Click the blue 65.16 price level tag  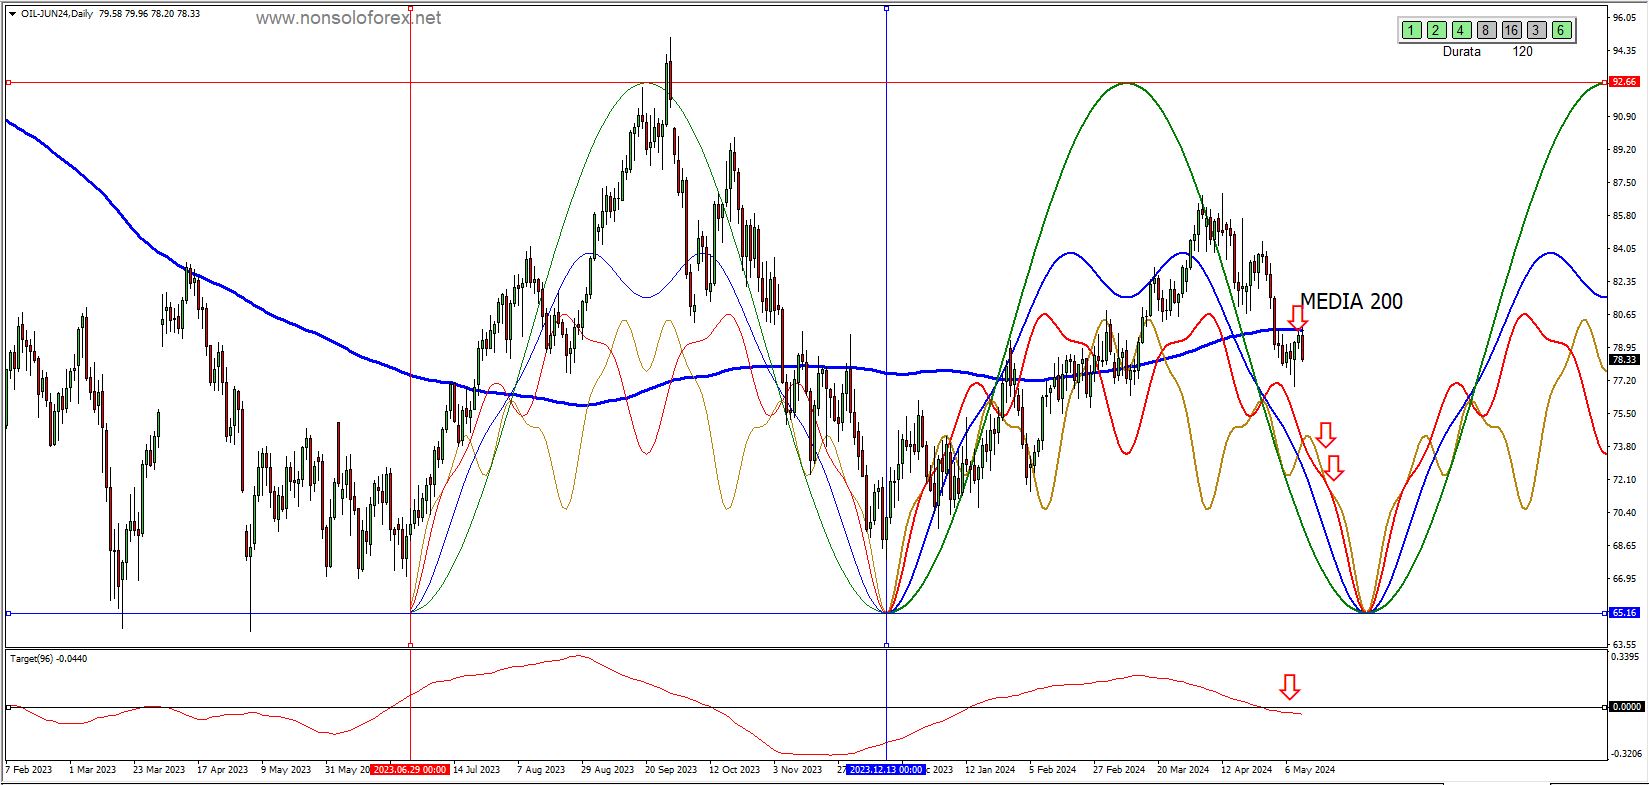[1623, 613]
